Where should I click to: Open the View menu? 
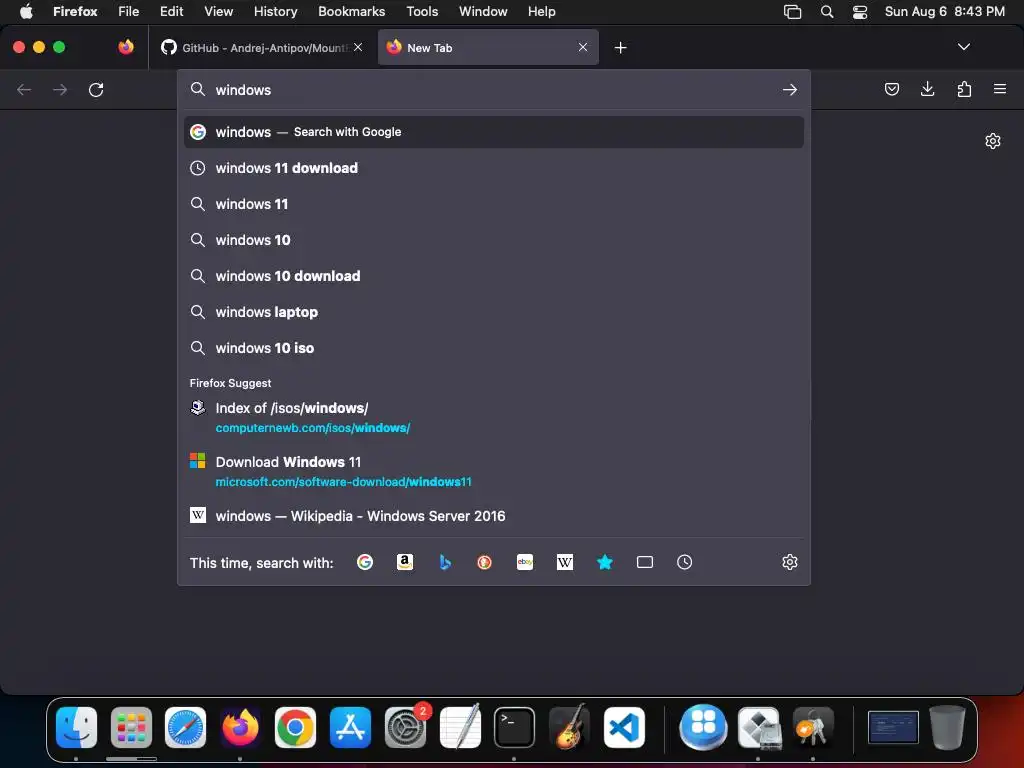pyautogui.click(x=218, y=12)
